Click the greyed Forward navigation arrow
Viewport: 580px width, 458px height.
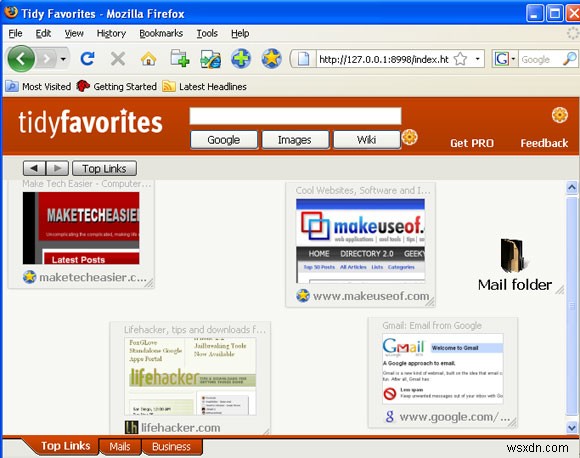tap(47, 59)
